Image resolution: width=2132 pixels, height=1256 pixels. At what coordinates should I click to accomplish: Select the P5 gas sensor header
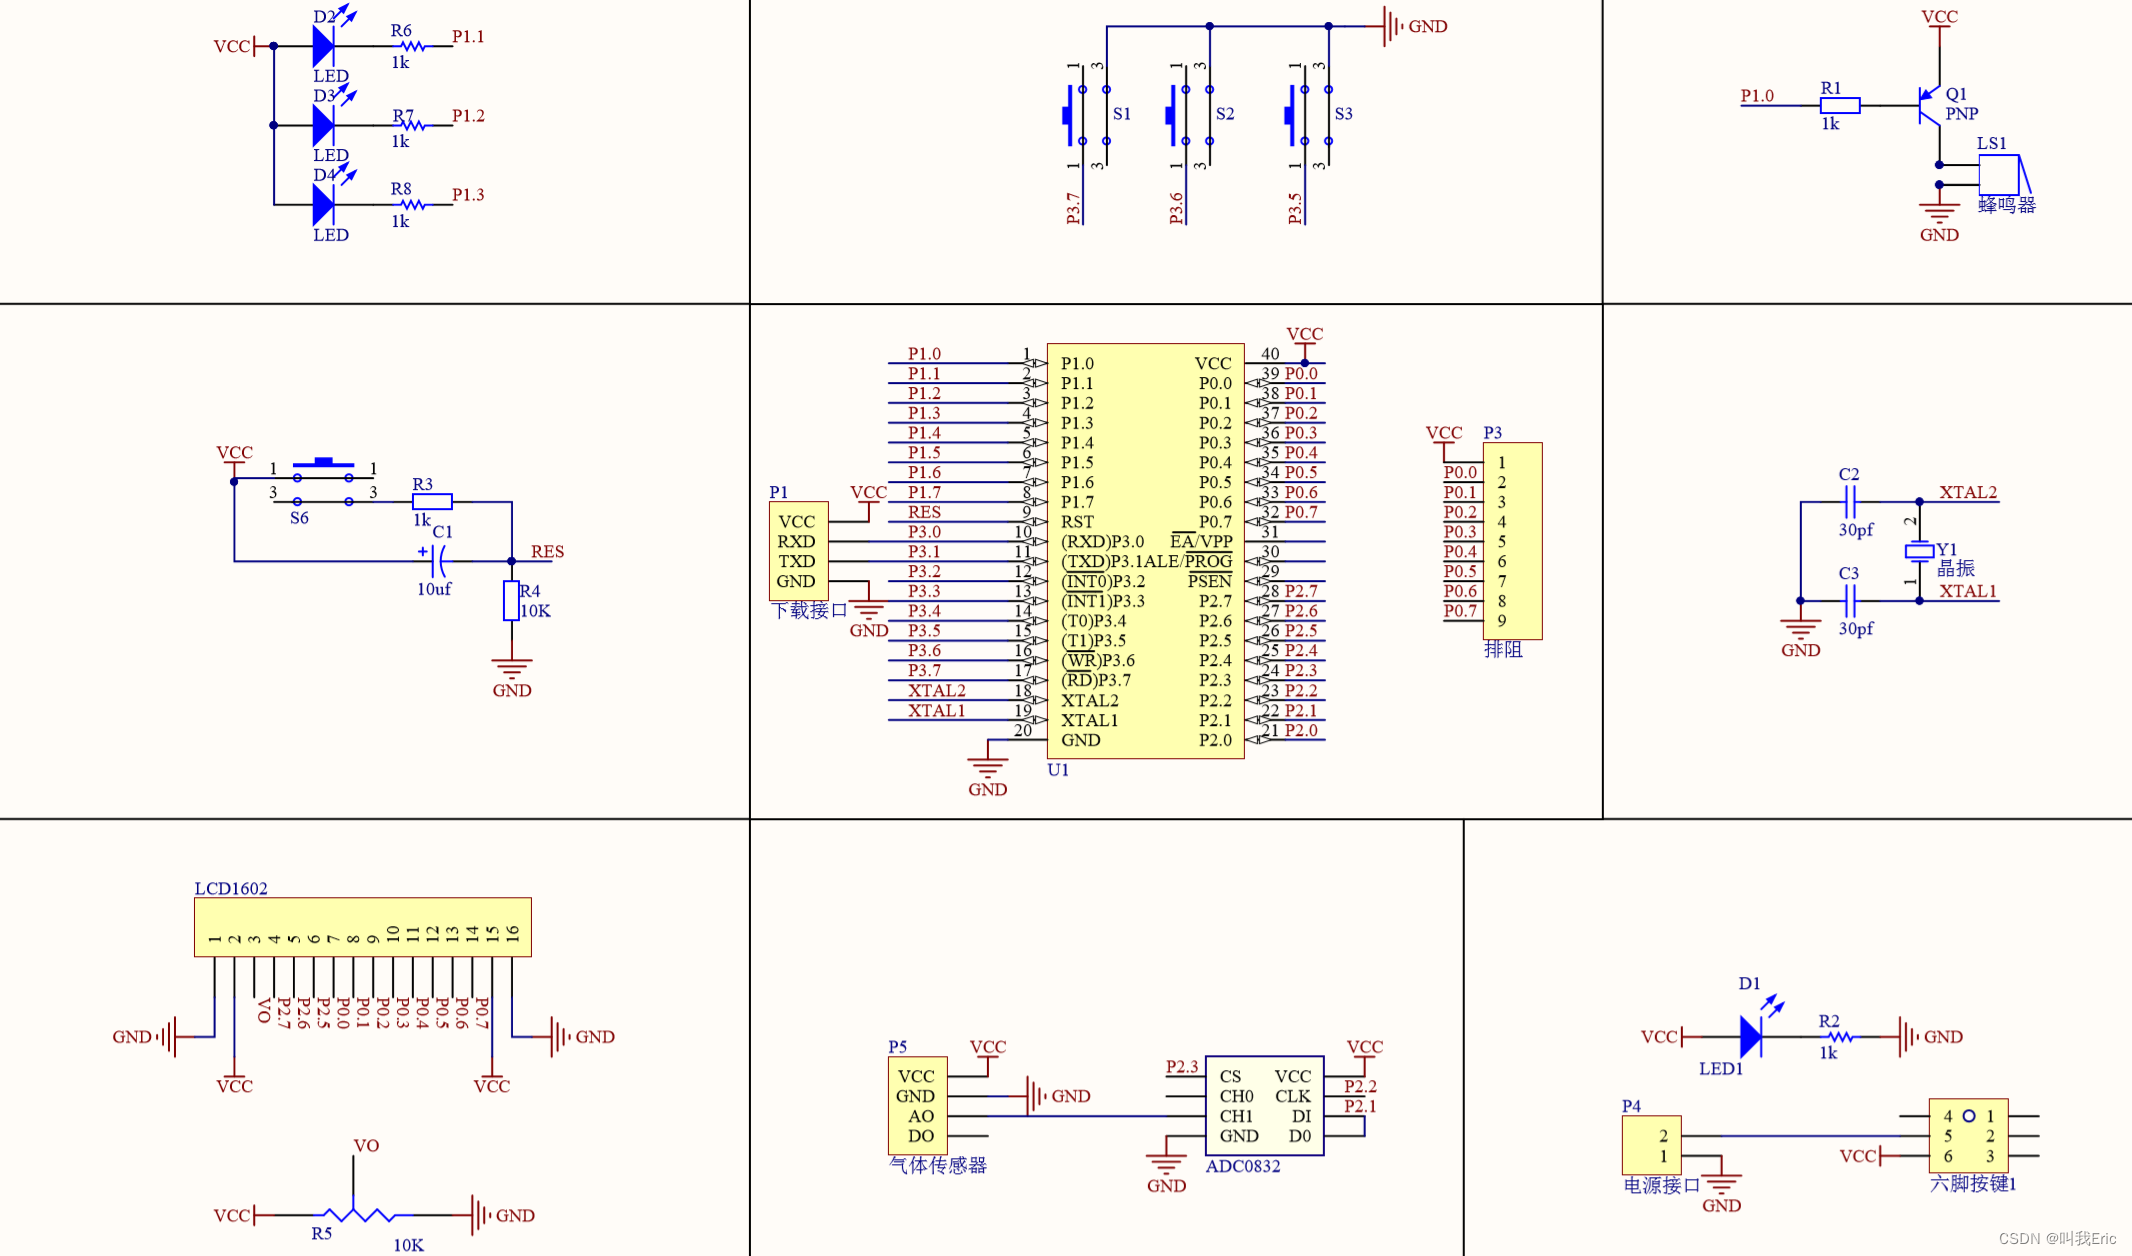(x=917, y=1106)
